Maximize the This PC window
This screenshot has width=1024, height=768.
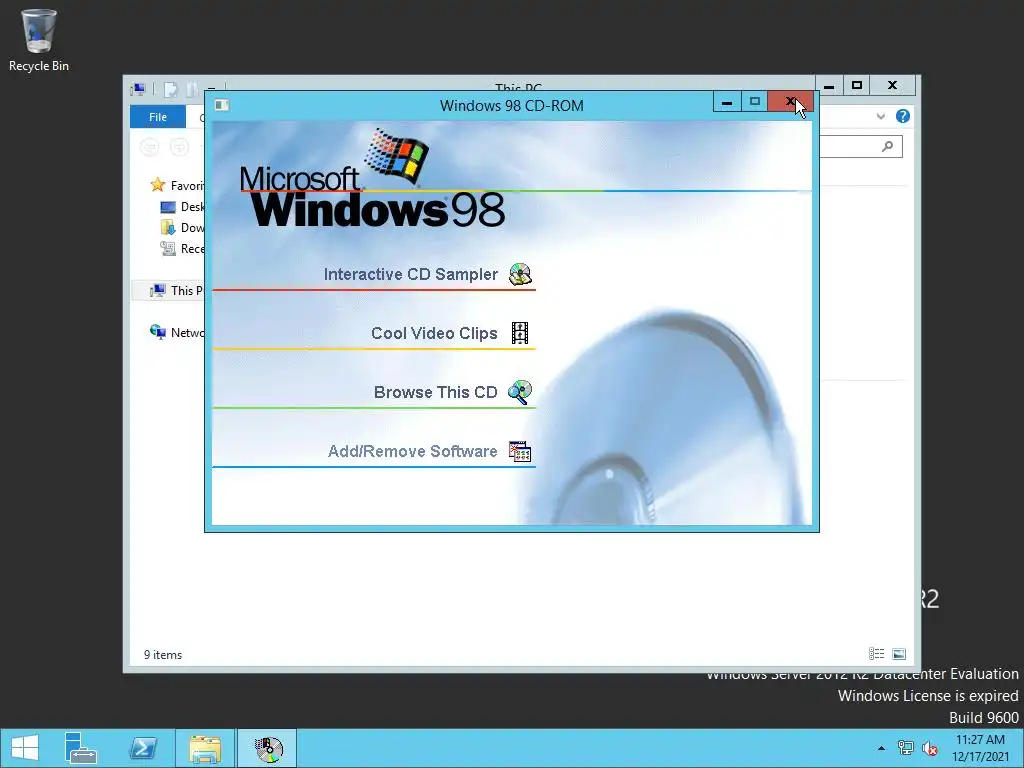pyautogui.click(x=857, y=86)
